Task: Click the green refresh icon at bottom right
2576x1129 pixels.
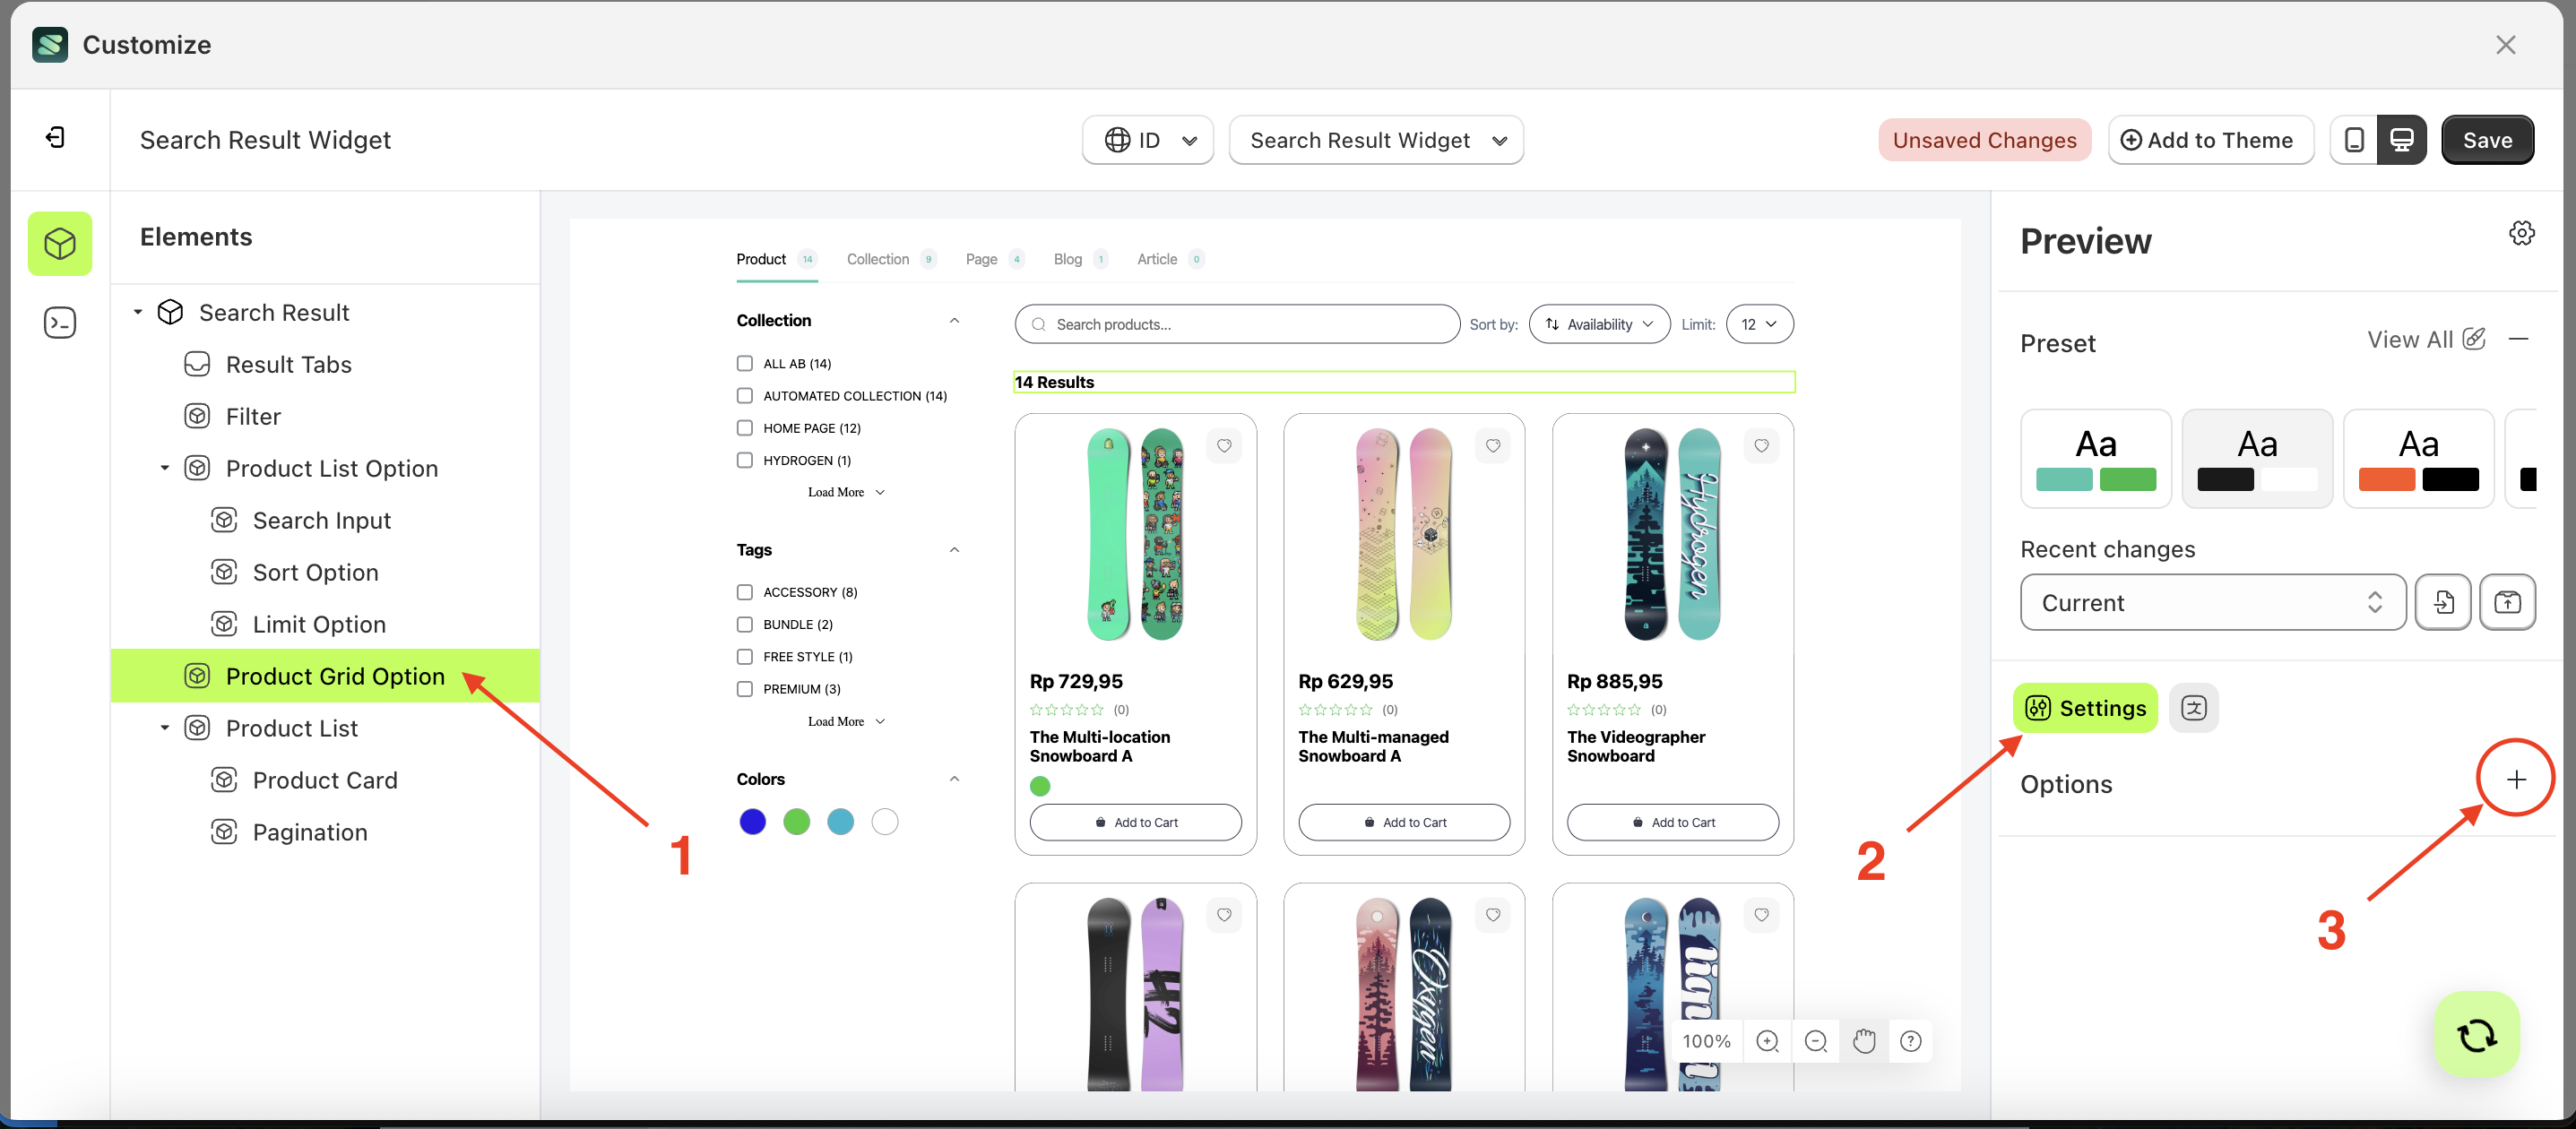Action: click(2476, 1034)
